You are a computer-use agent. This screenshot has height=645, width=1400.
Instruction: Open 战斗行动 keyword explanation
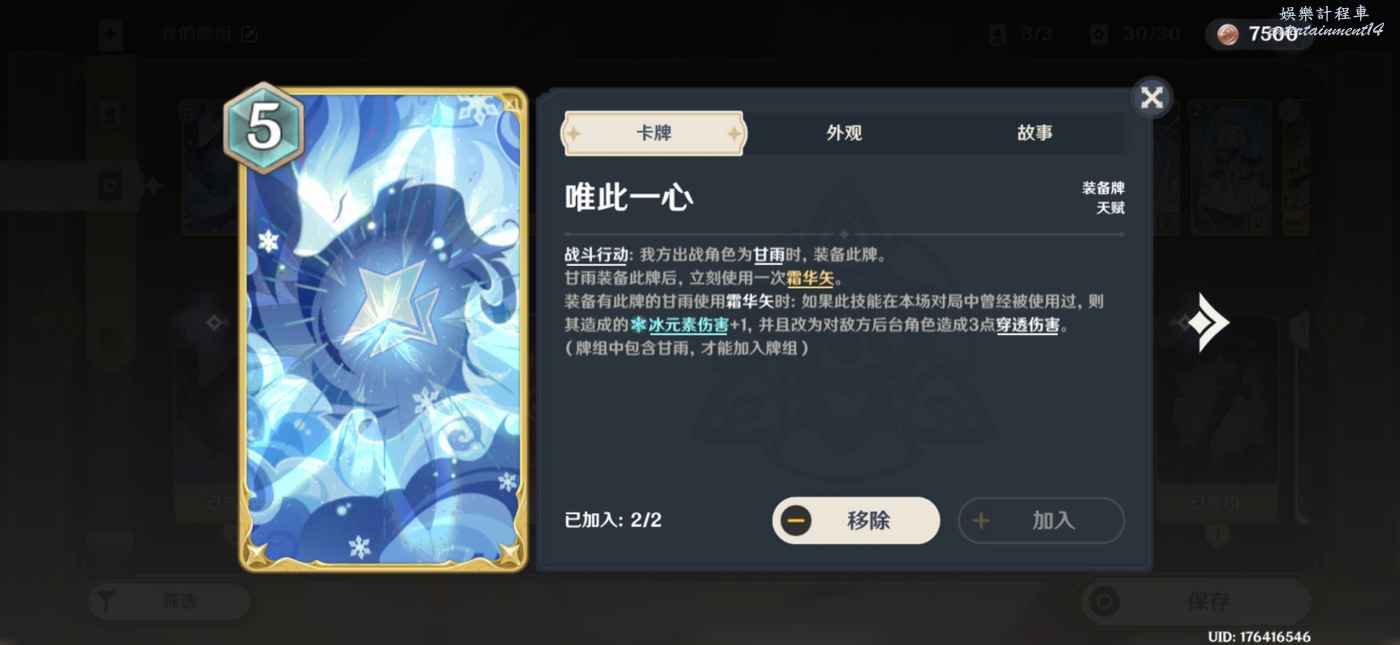[x=596, y=255]
